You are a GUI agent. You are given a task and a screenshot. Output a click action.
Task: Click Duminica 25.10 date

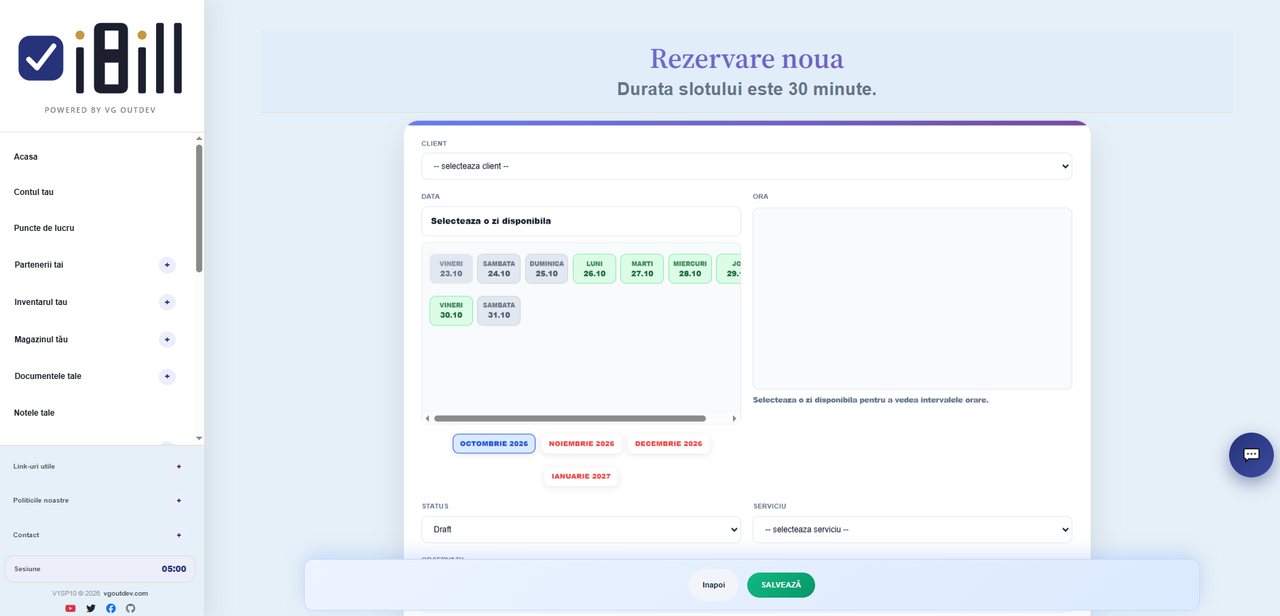(547, 269)
